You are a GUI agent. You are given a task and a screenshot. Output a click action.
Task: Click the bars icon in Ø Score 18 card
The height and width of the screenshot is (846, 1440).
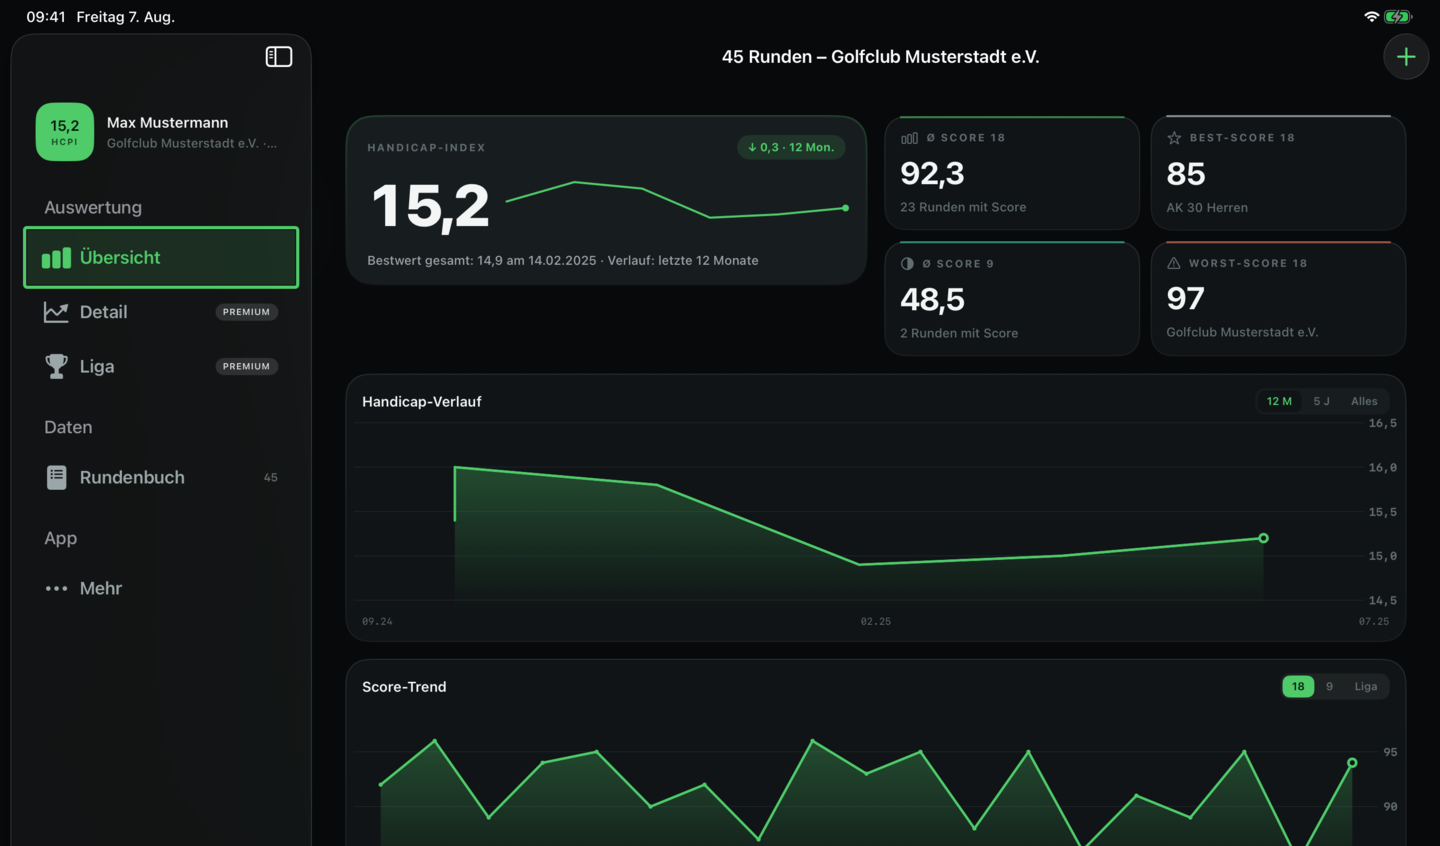click(909, 138)
